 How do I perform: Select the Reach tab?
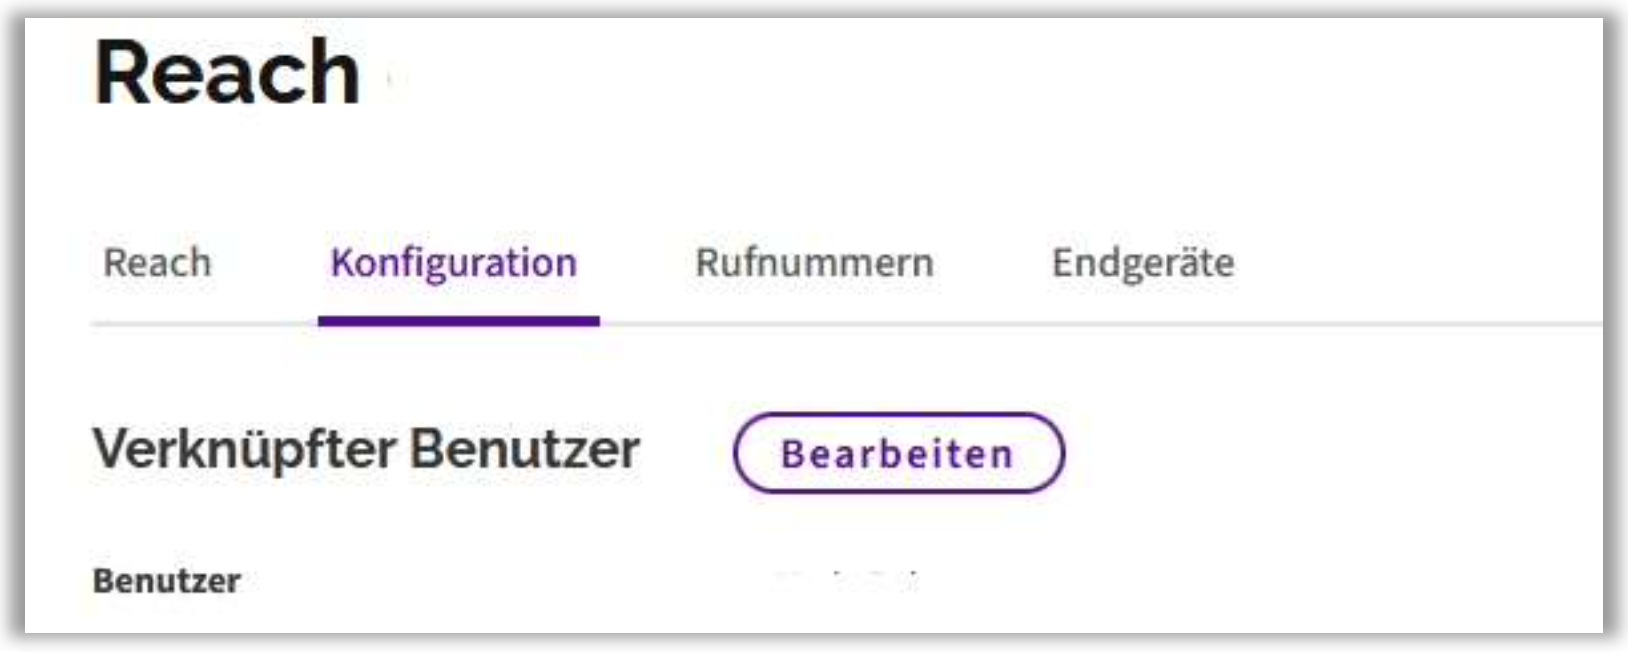157,263
